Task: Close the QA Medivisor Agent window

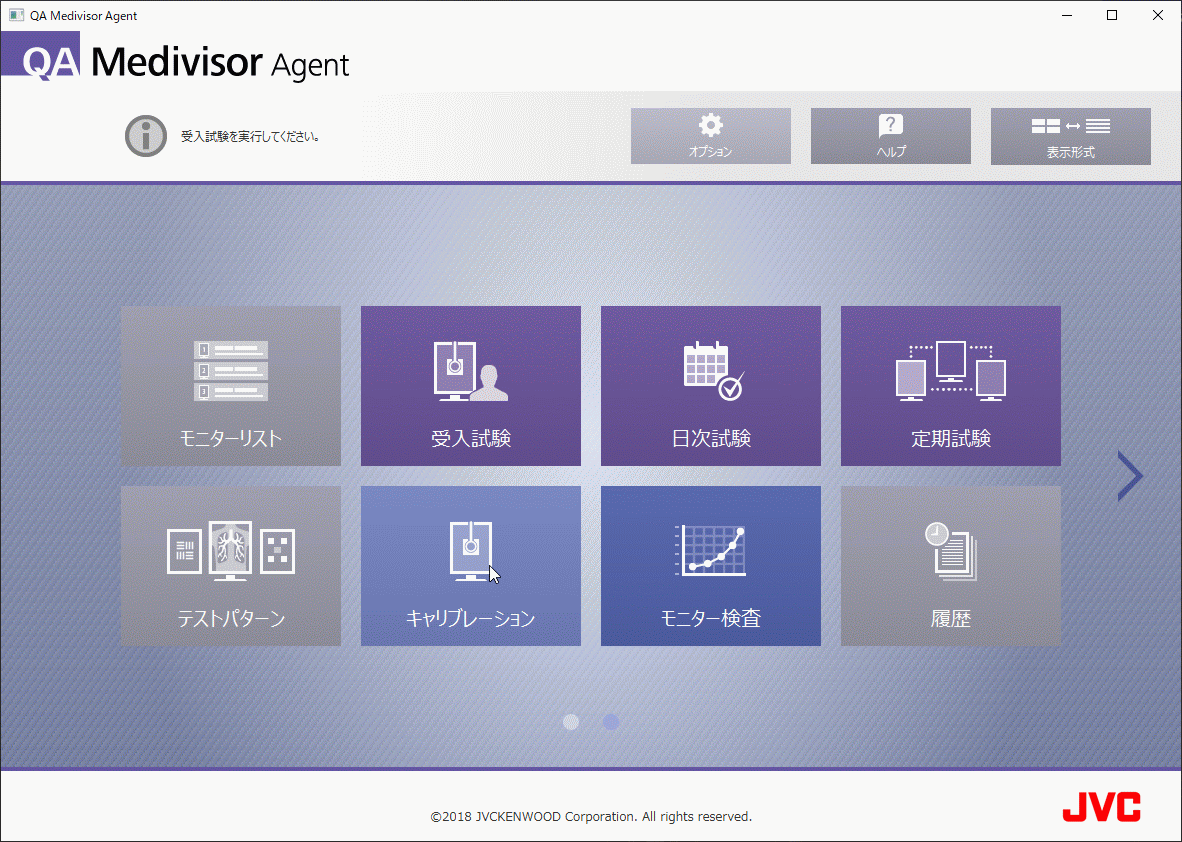Action: [x=1158, y=15]
